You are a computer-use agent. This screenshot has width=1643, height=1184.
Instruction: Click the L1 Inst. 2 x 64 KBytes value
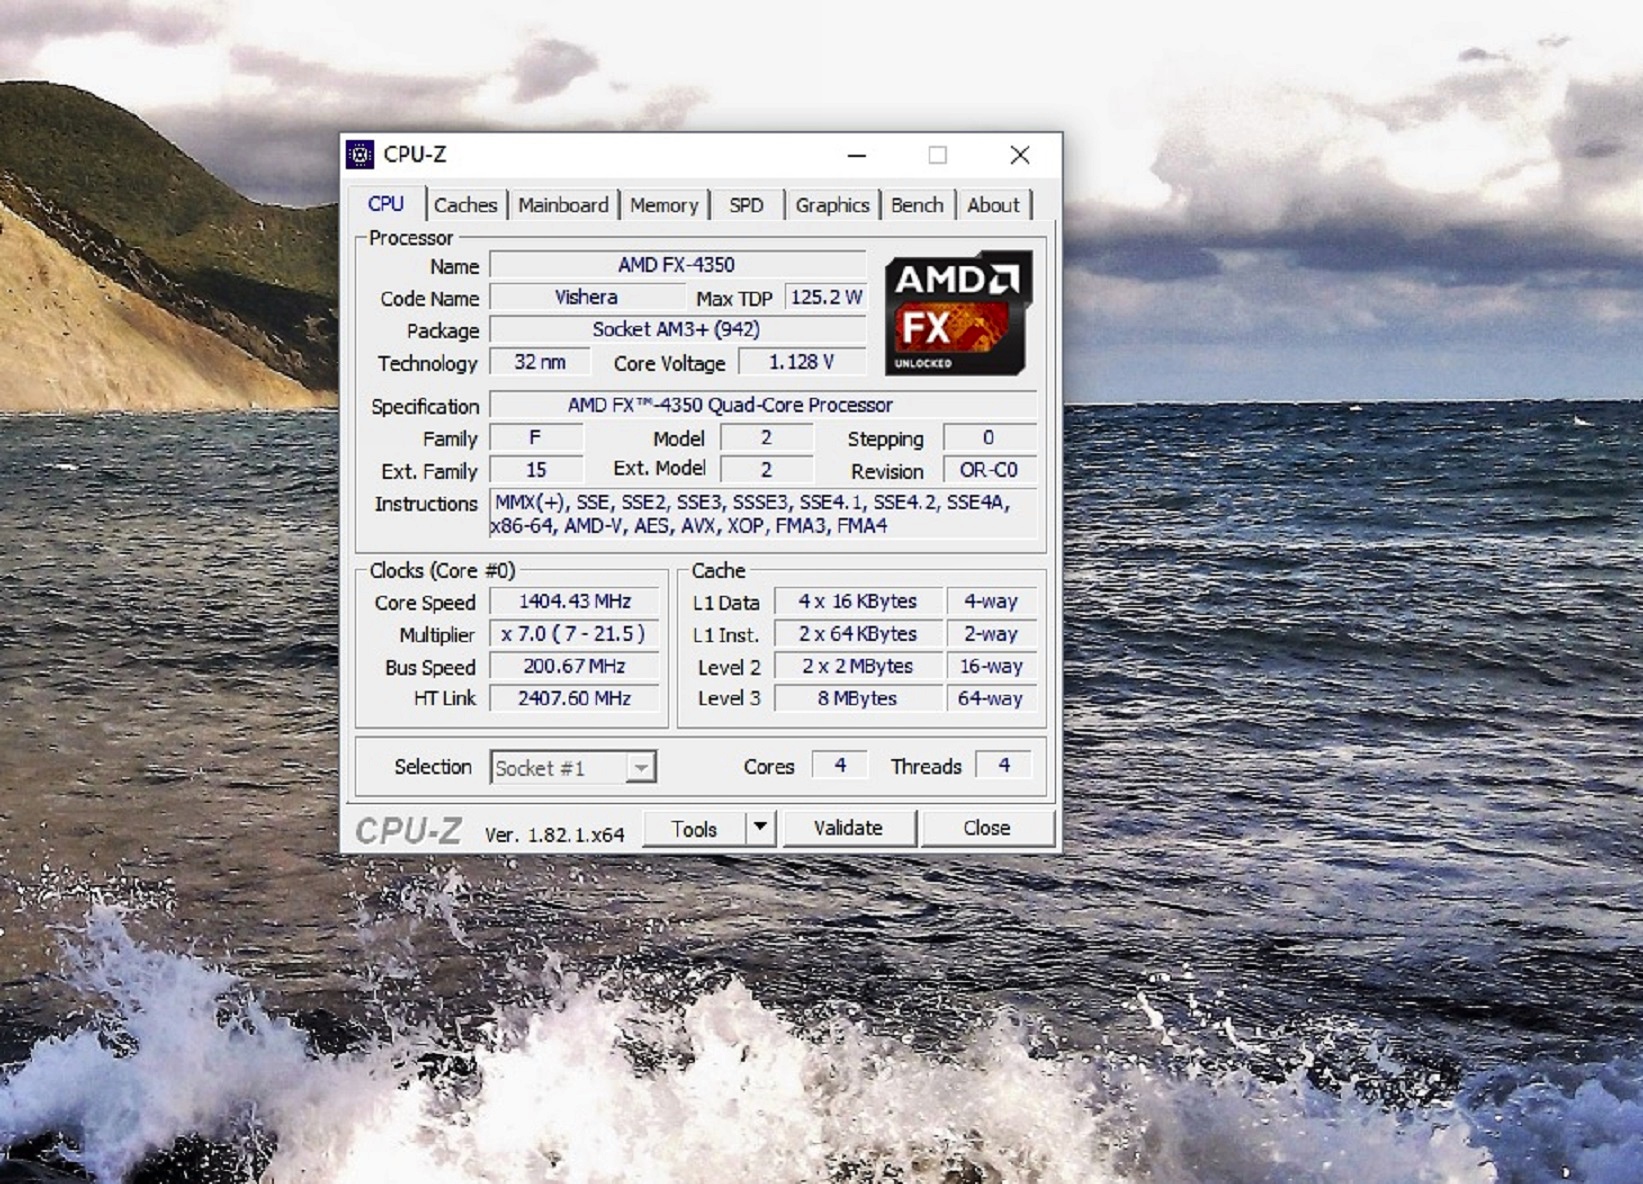pyautogui.click(x=858, y=634)
